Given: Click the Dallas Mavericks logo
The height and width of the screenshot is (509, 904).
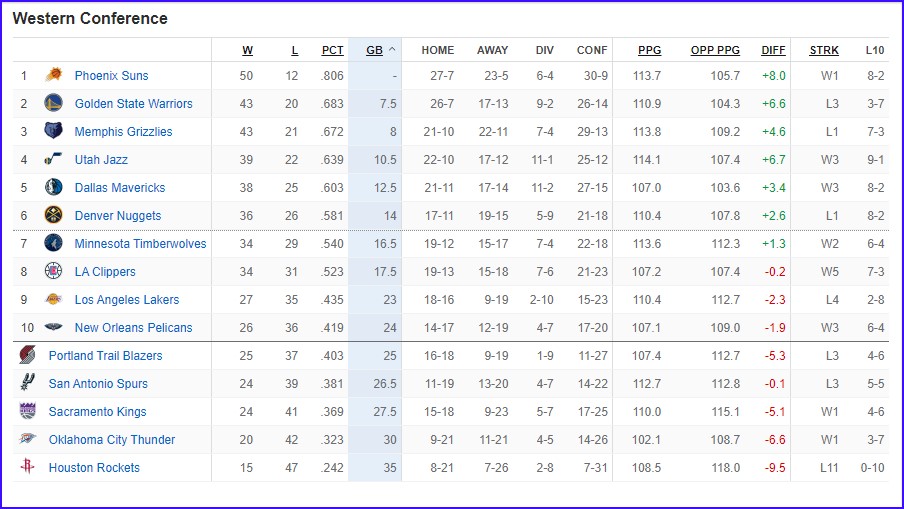Looking at the screenshot, I should point(54,187).
